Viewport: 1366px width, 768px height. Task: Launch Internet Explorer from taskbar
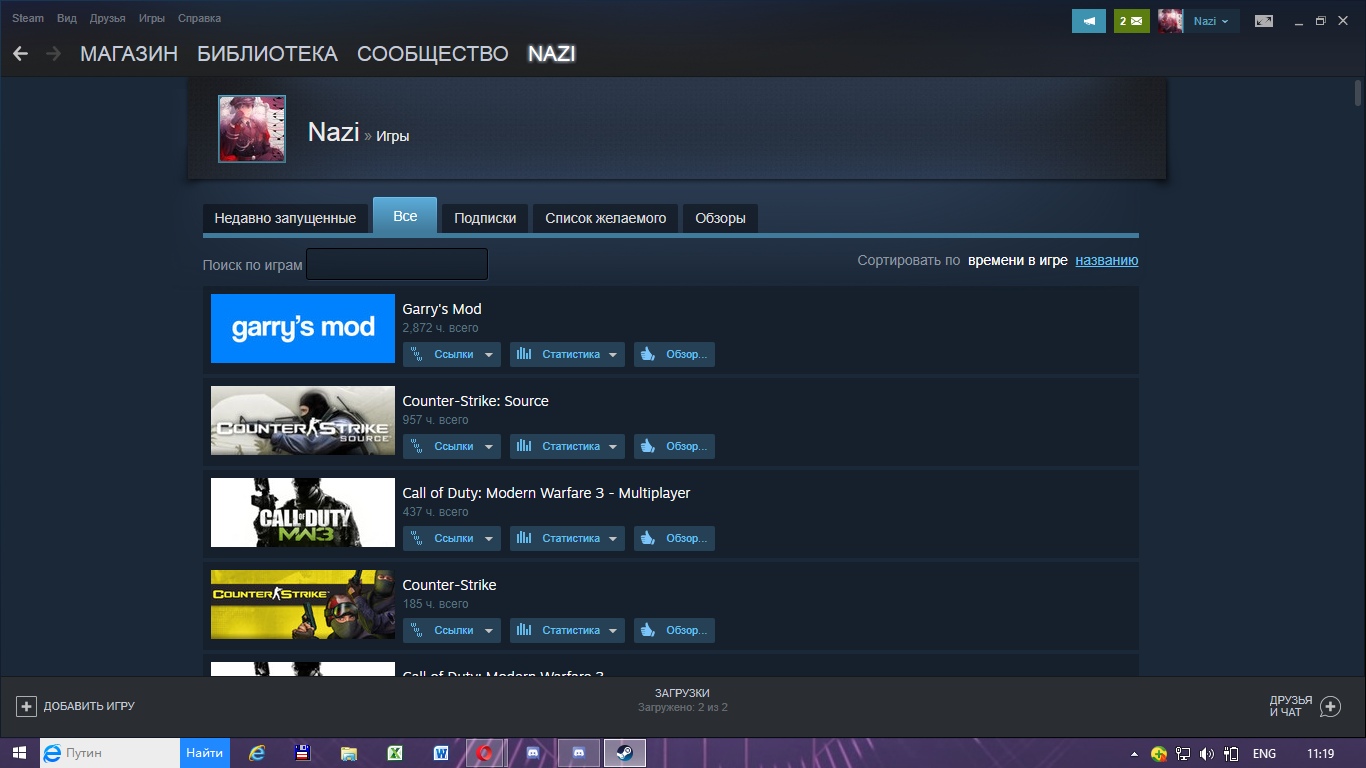pyautogui.click(x=258, y=753)
